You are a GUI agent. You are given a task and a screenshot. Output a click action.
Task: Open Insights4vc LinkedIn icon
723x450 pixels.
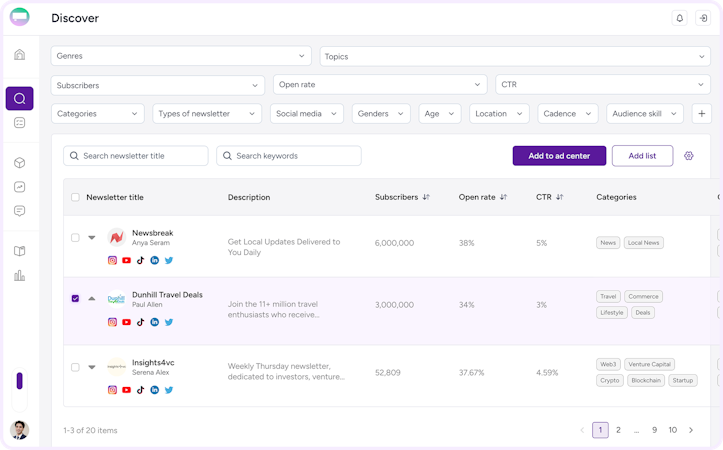coord(155,390)
